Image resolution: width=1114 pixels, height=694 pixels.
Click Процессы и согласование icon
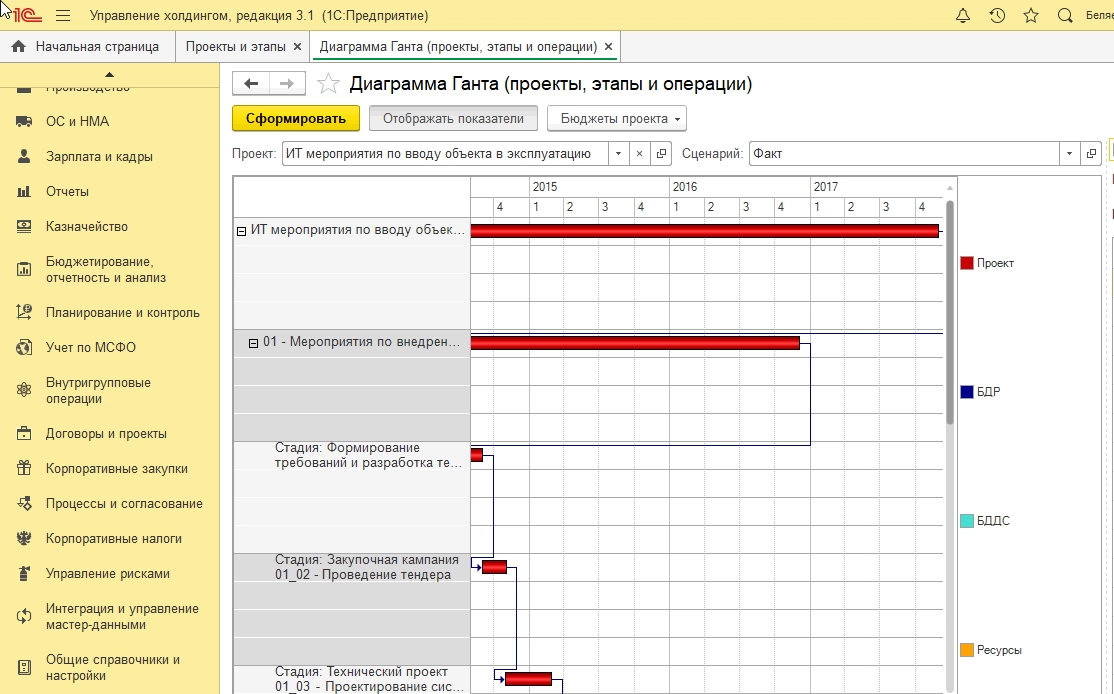coord(24,504)
